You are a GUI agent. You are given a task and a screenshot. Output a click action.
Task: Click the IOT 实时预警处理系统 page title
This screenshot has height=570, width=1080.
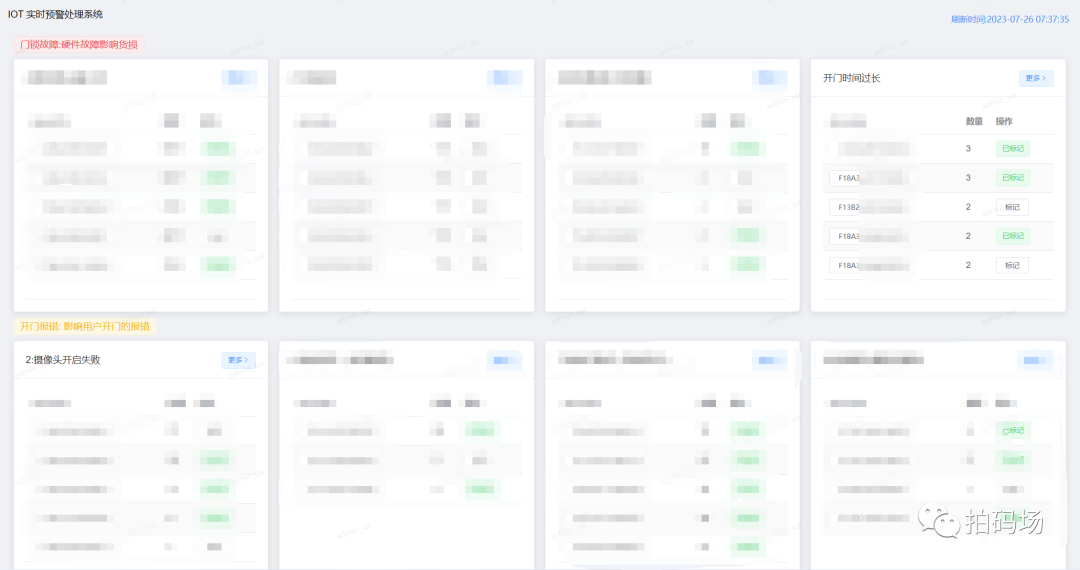[x=55, y=14]
